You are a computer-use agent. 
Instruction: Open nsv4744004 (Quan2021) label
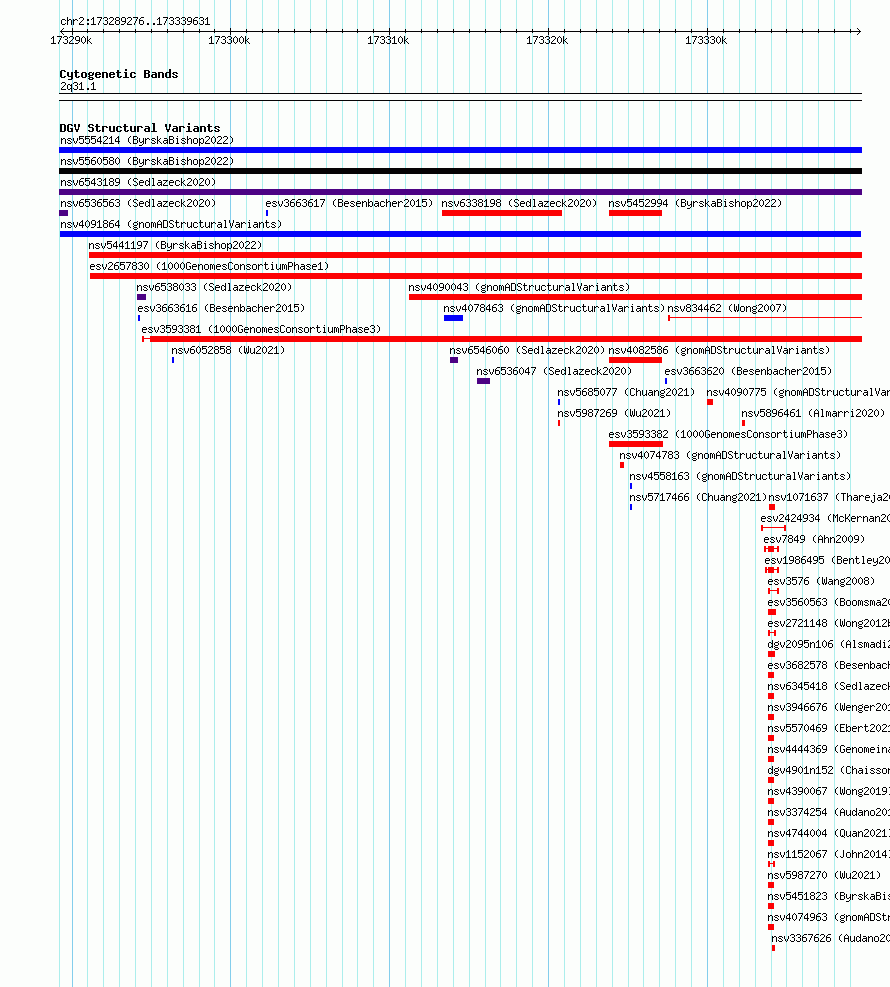coord(828,833)
